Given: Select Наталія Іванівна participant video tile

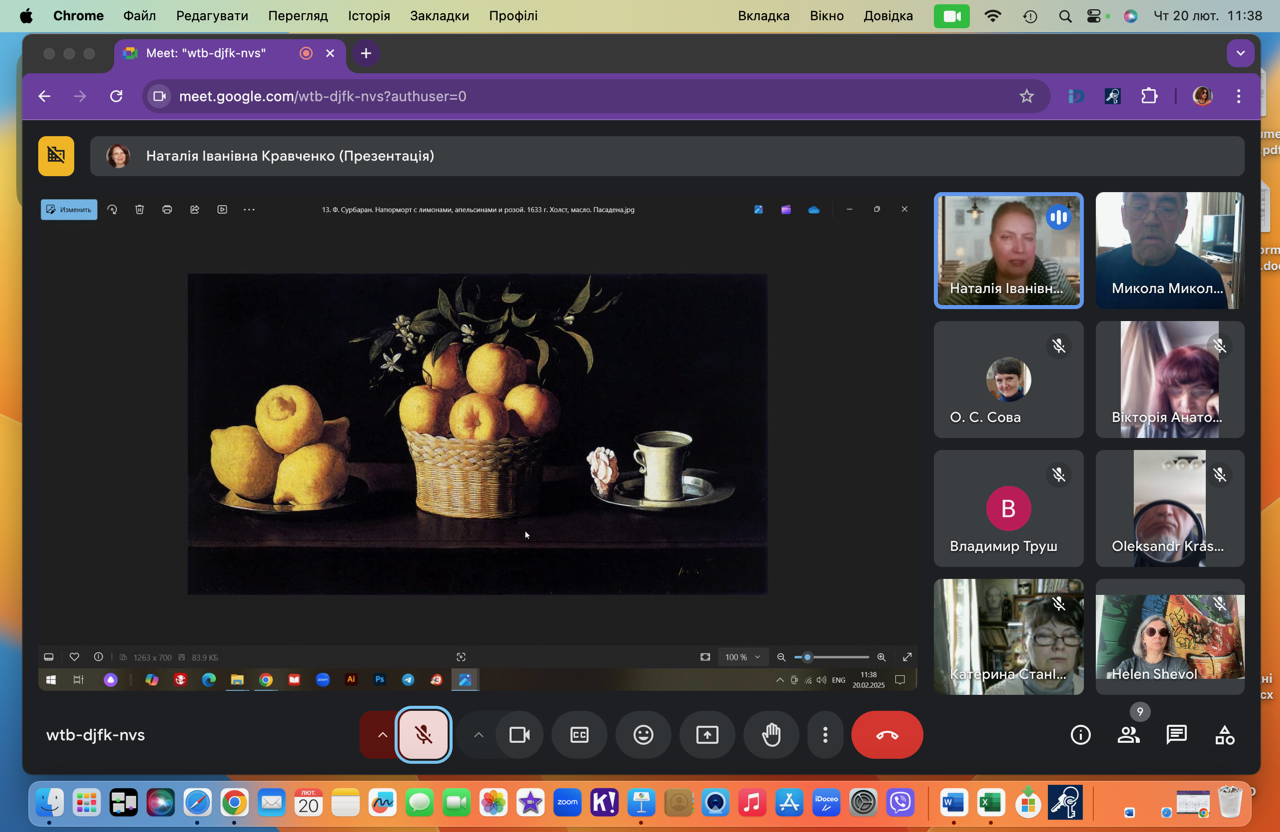Looking at the screenshot, I should pos(1008,250).
